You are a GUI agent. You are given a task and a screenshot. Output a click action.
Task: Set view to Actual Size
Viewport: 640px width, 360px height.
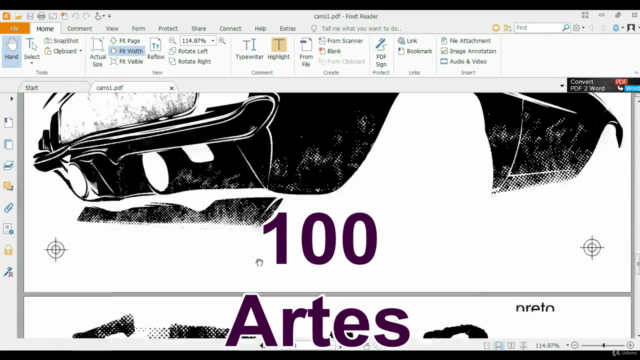coord(98,51)
